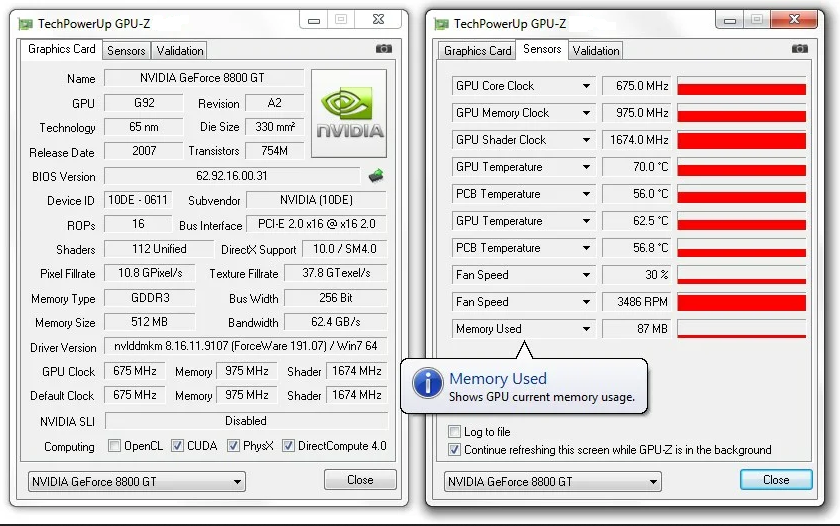The image size is (840, 526).
Task: Open the 62.5 °C GPU Temperature dropdown
Action: [586, 221]
